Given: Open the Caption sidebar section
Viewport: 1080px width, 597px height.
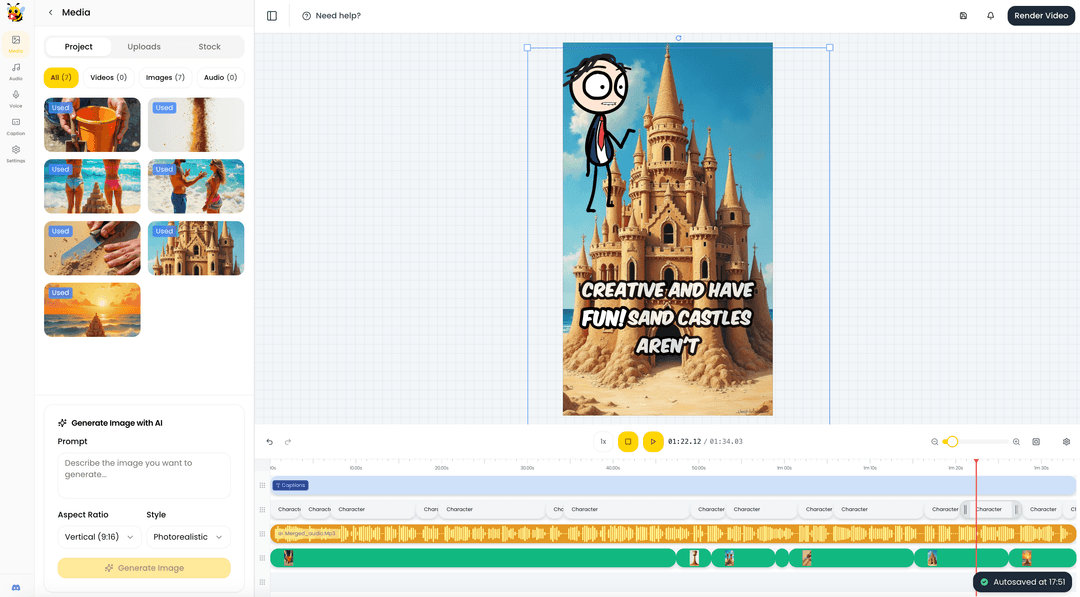Looking at the screenshot, I should [15, 127].
